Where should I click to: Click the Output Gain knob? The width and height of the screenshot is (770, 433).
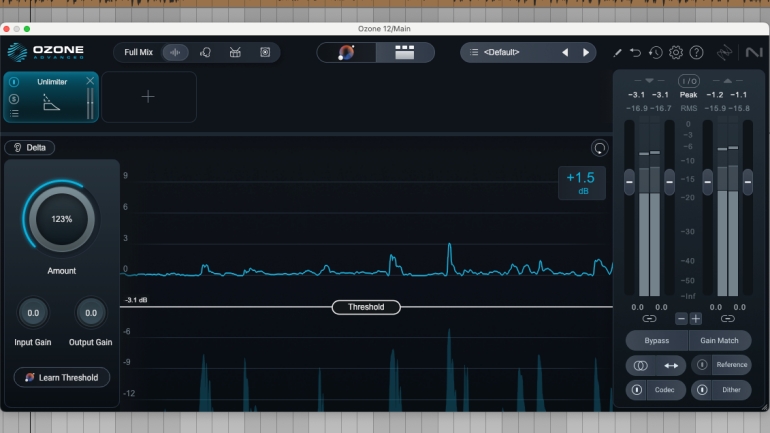91,313
